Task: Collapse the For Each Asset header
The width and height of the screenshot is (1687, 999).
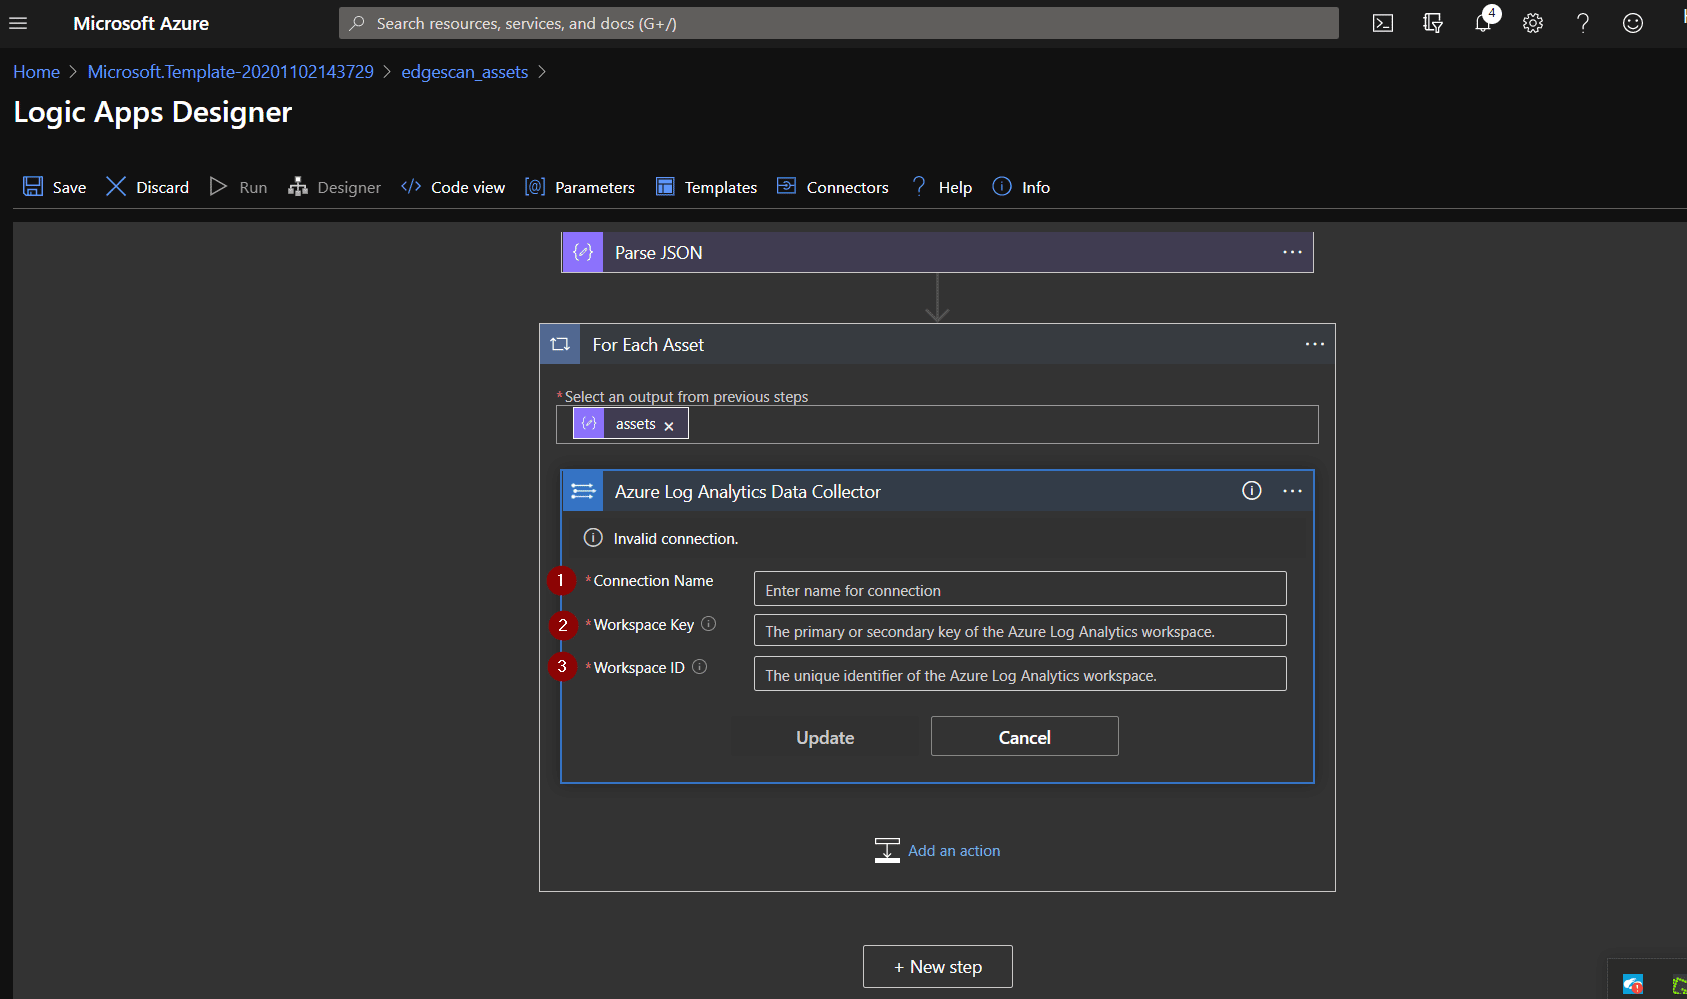Action: coord(937,344)
